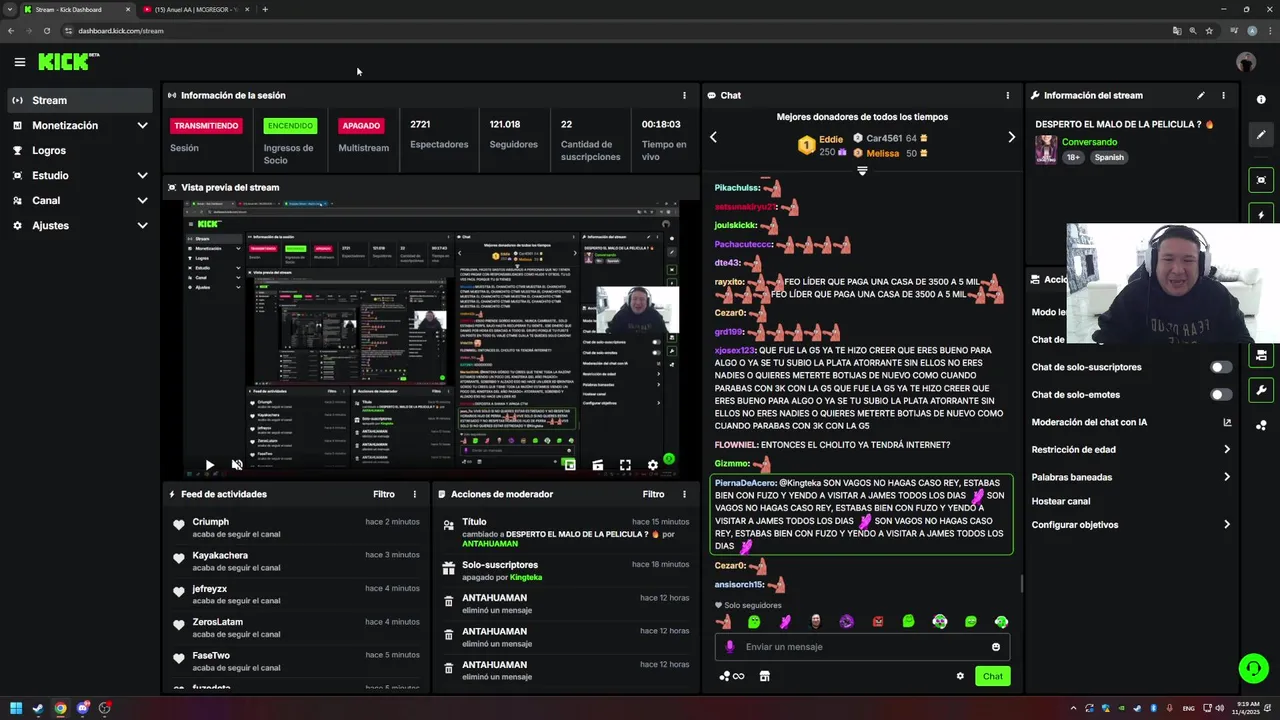Play the stream preview

coord(209,465)
